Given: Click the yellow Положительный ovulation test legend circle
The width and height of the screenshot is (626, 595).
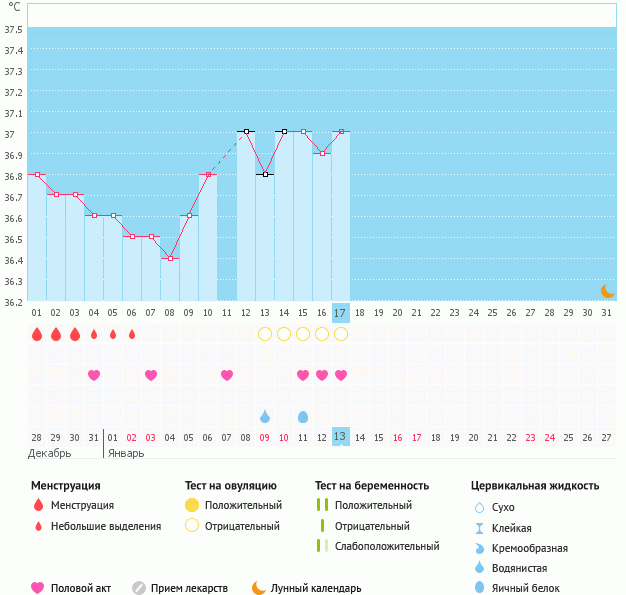Looking at the screenshot, I should [193, 506].
